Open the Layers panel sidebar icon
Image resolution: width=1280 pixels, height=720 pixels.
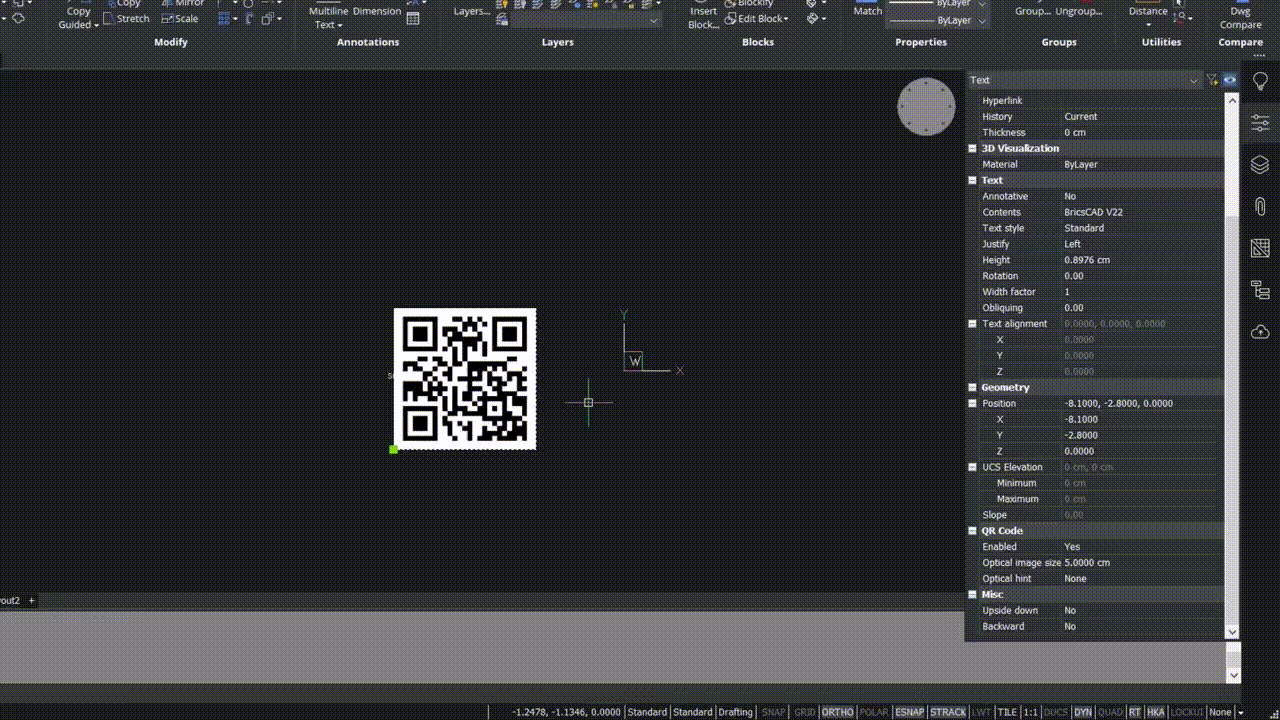point(1260,164)
